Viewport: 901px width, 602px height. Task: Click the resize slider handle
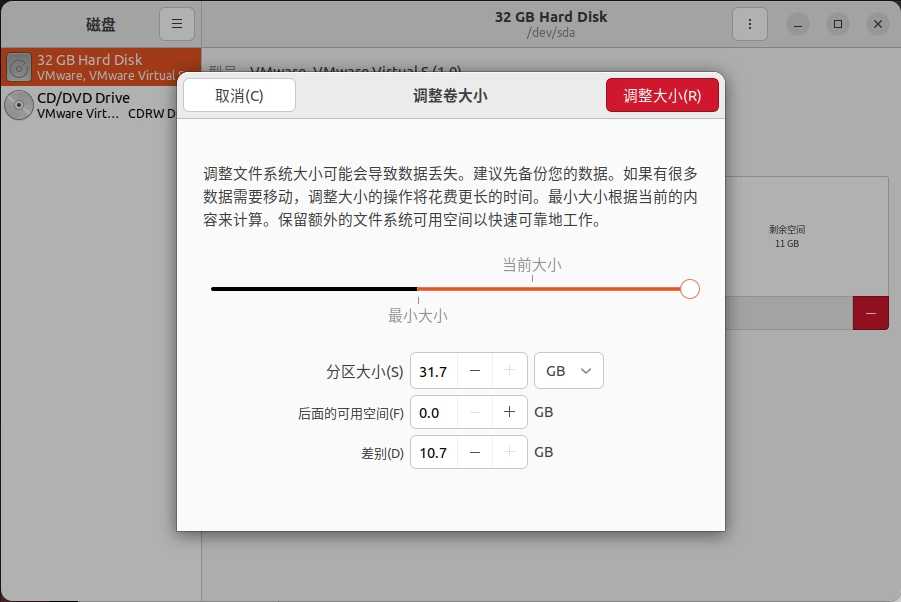[x=689, y=289]
